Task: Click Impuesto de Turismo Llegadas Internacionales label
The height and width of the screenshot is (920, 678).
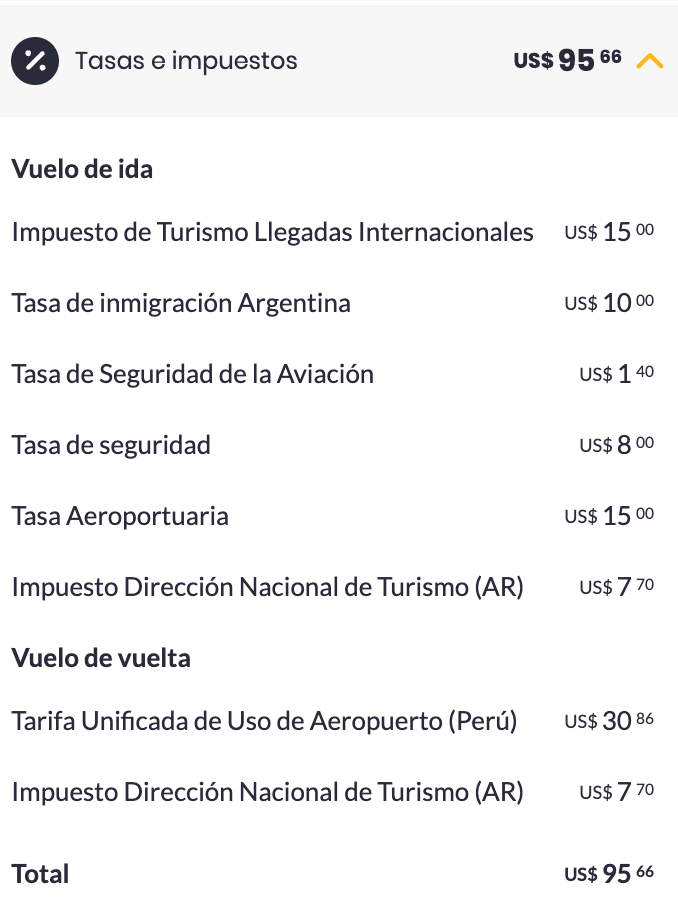Action: (272, 232)
